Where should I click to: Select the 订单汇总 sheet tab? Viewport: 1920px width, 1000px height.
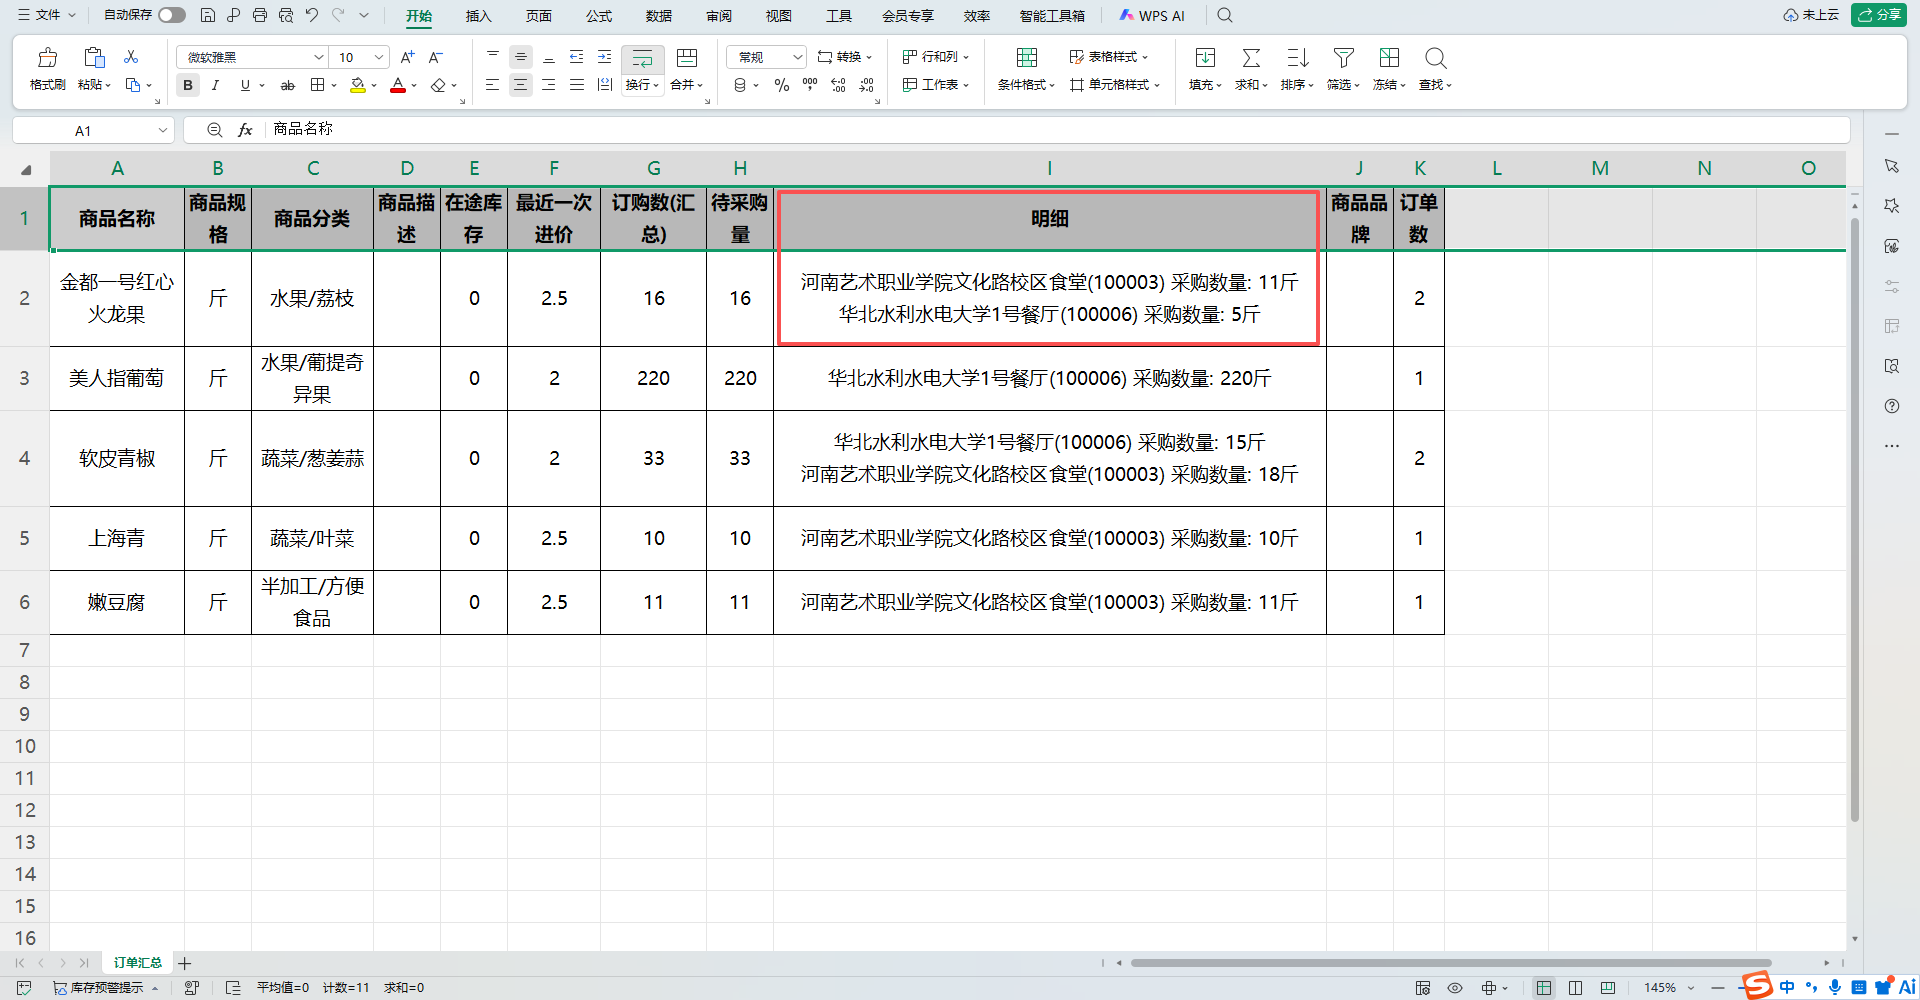point(138,963)
